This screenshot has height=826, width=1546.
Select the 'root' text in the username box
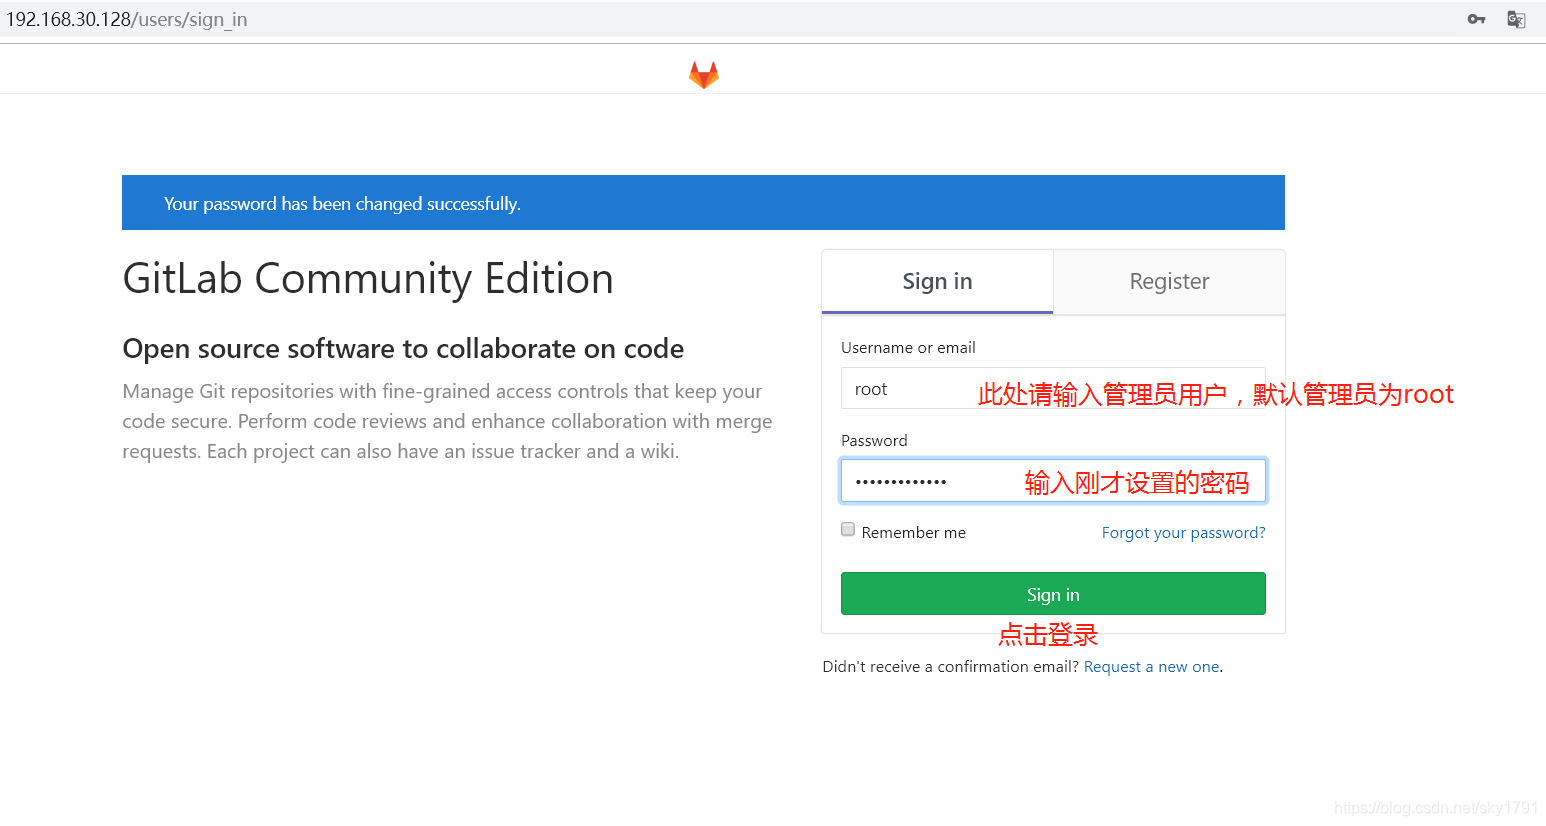(x=869, y=388)
